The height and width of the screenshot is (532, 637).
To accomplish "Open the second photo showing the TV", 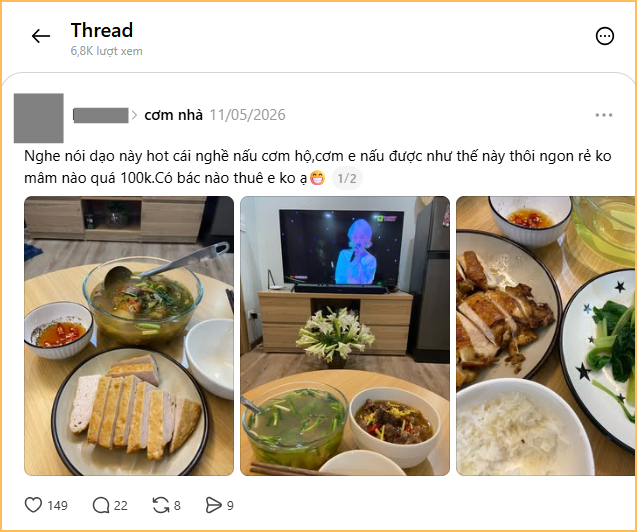I will (345, 336).
